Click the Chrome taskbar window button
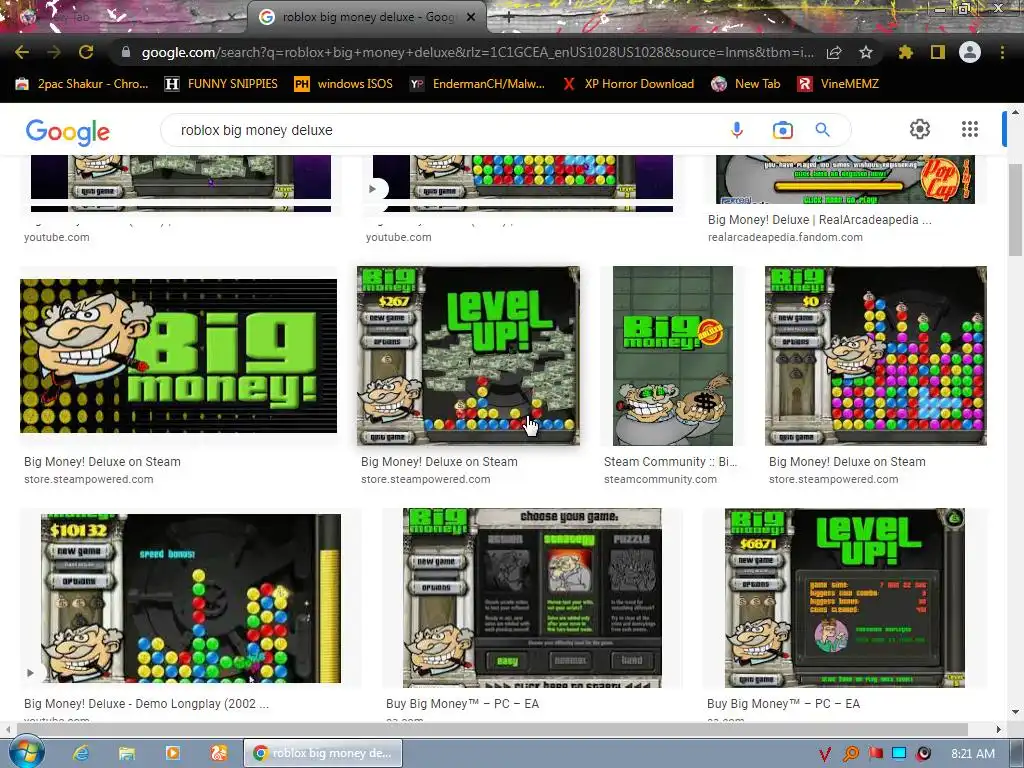The height and width of the screenshot is (768, 1024). pyautogui.click(x=323, y=753)
